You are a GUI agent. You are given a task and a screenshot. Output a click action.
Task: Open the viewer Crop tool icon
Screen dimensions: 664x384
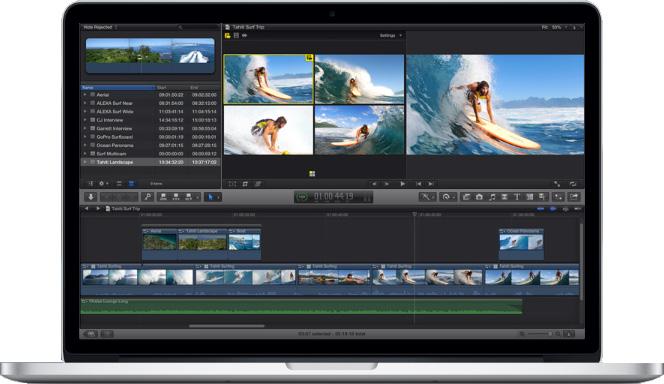(x=245, y=184)
